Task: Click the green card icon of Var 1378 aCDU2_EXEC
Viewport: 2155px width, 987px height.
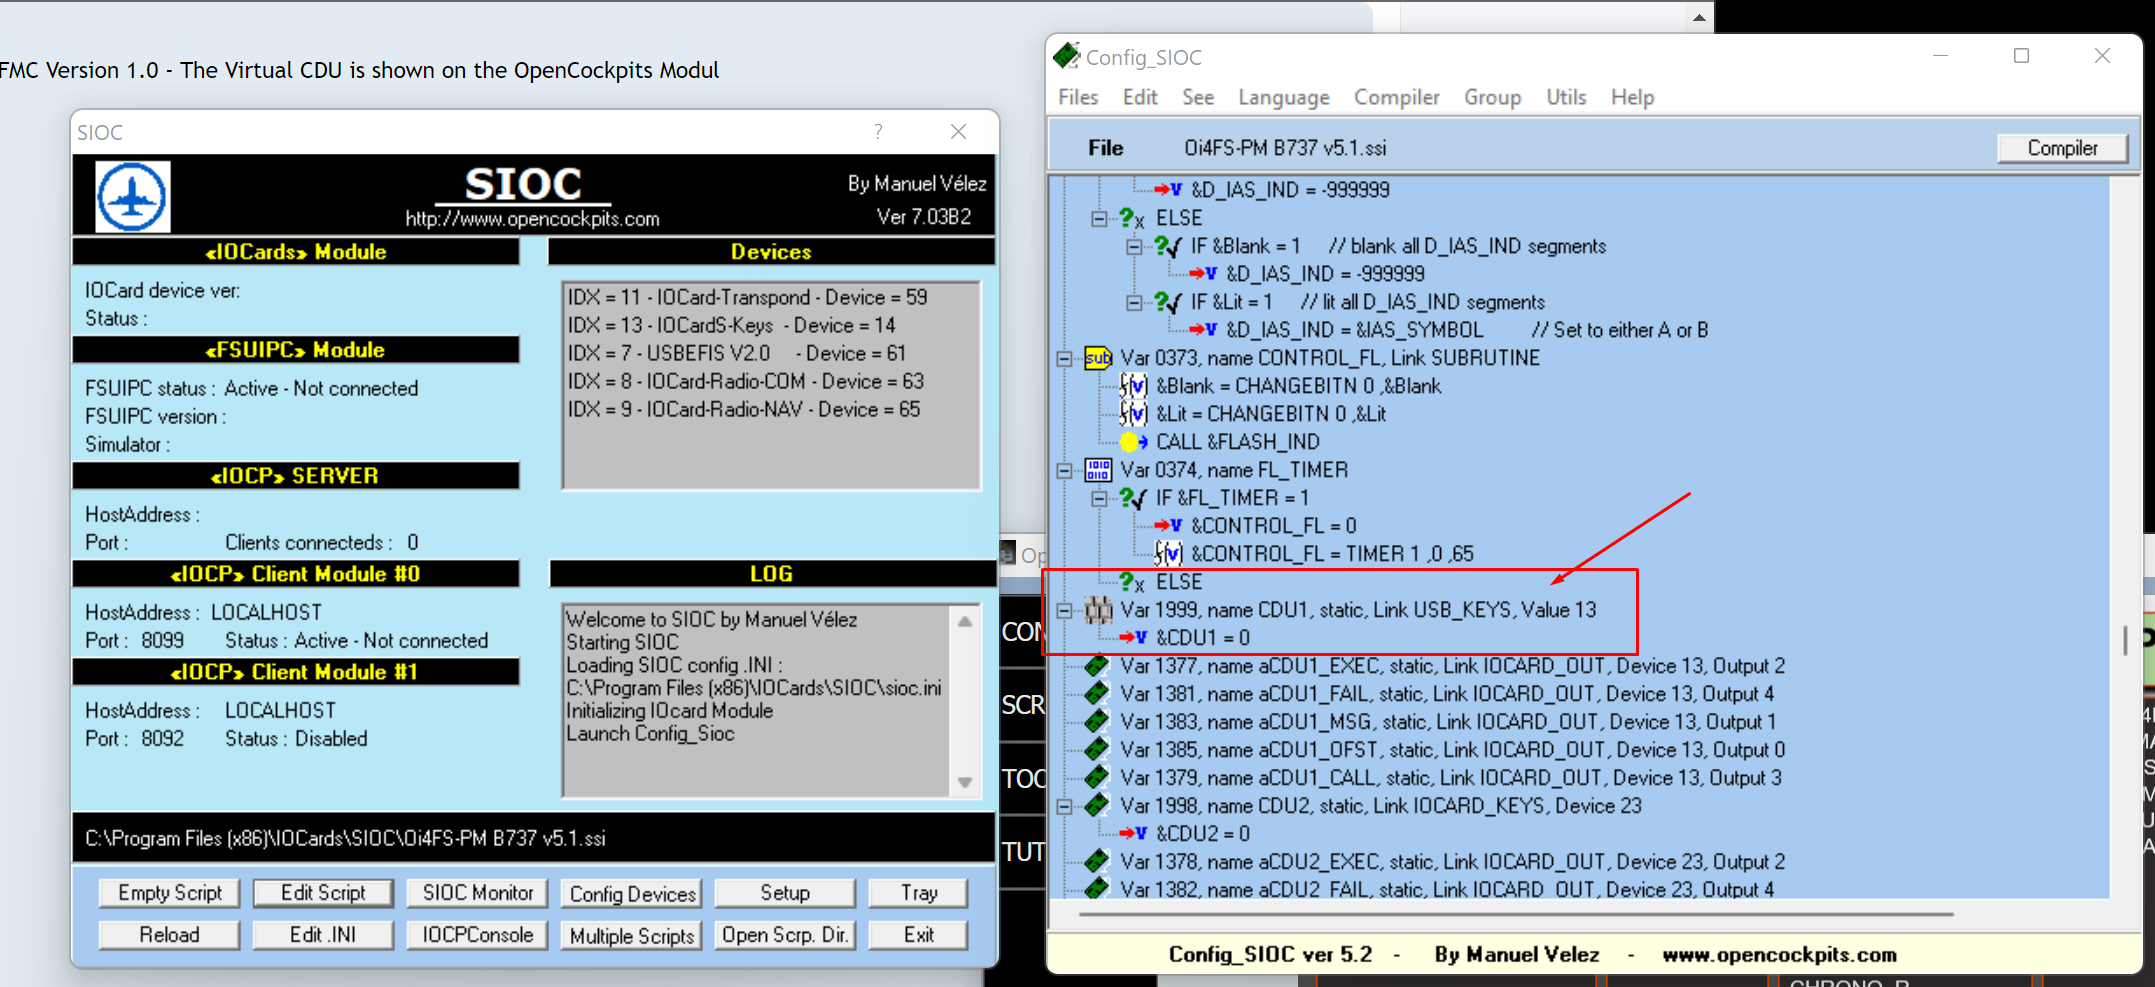Action: click(1098, 862)
